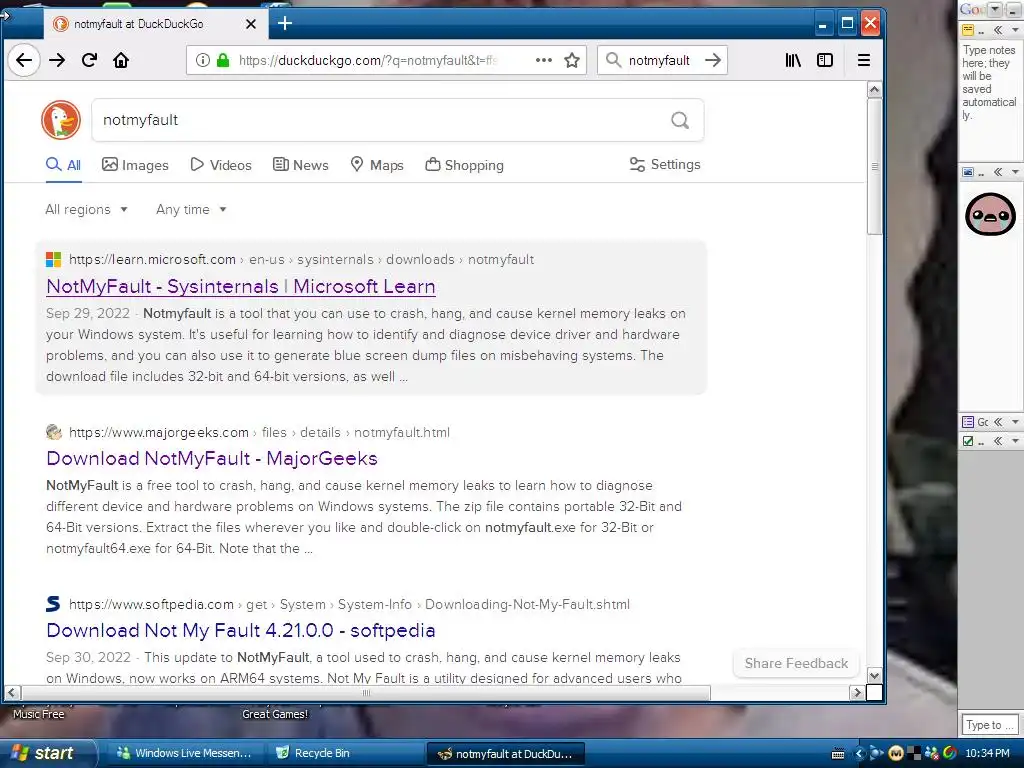Click the learn.microsoft.com result URL
The height and width of the screenshot is (768, 1024).
[x=301, y=259]
